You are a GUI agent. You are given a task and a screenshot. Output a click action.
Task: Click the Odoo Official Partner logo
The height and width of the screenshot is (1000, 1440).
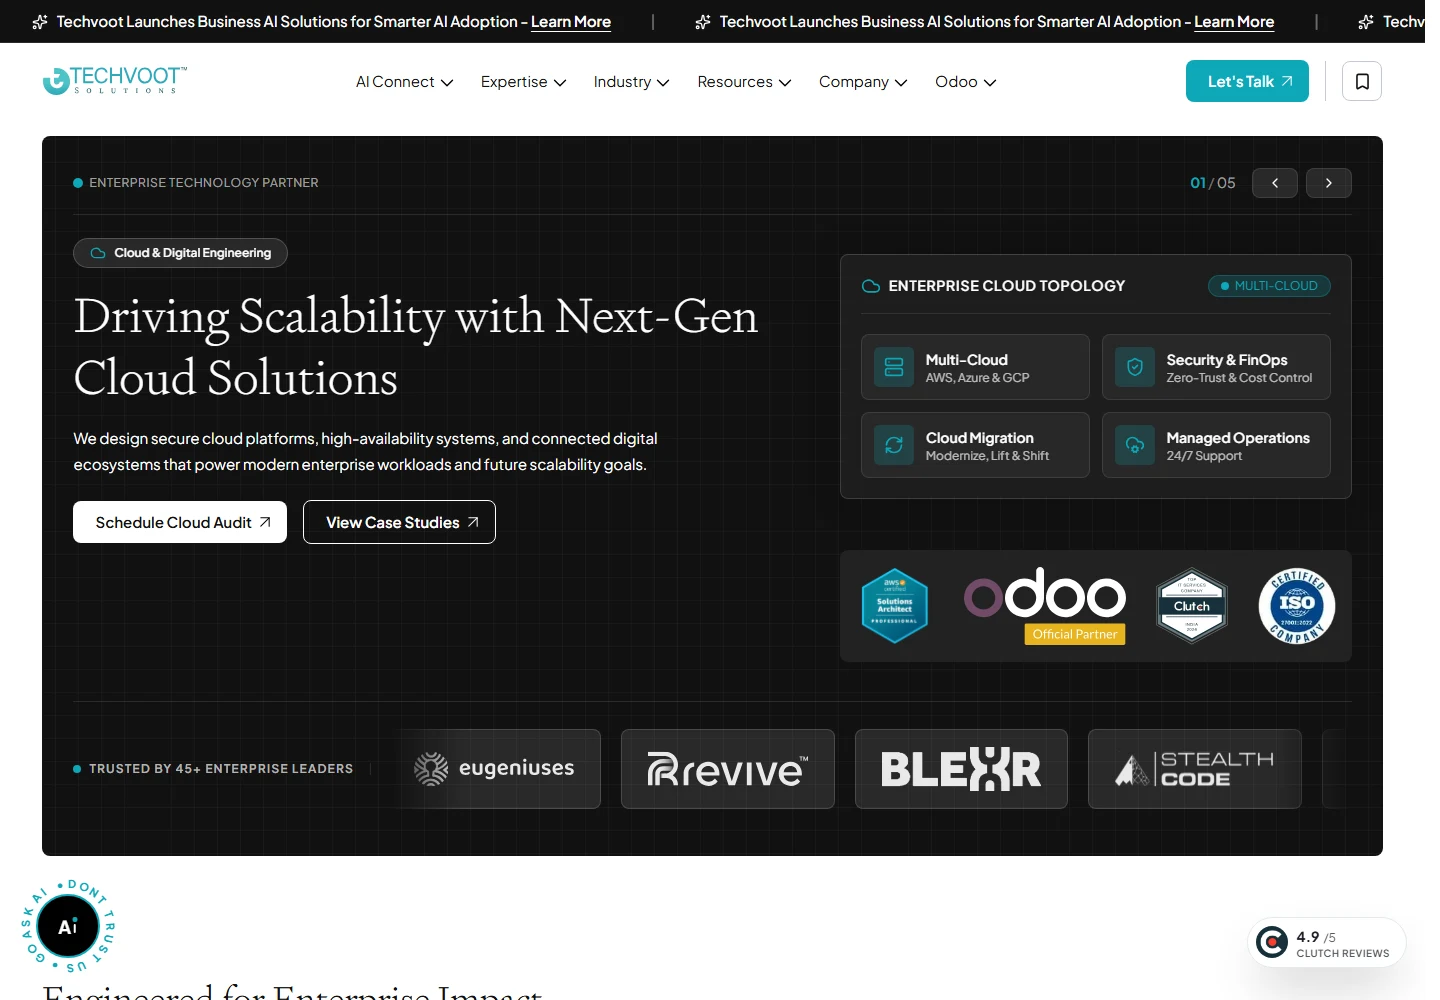[1045, 606]
